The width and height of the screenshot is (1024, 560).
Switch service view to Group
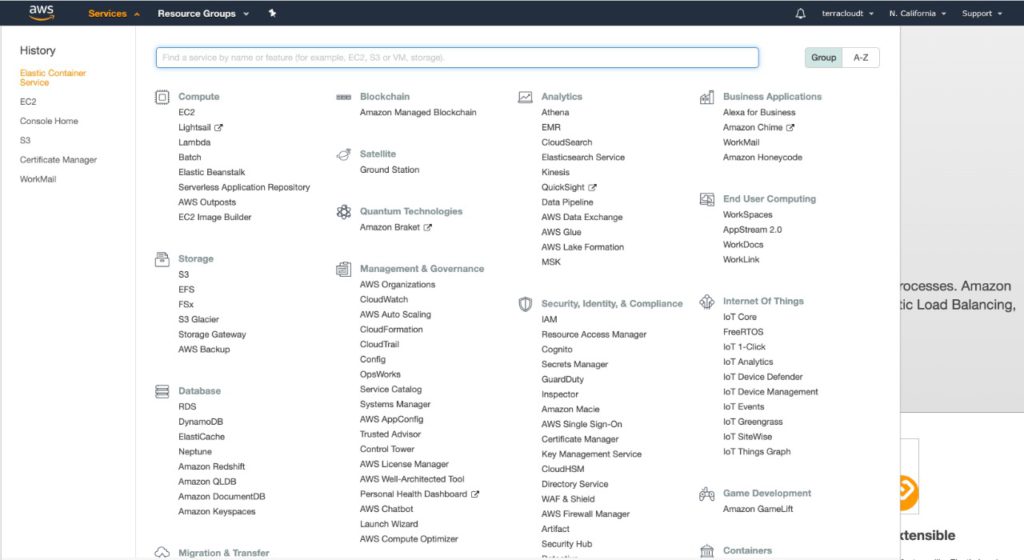coord(823,58)
